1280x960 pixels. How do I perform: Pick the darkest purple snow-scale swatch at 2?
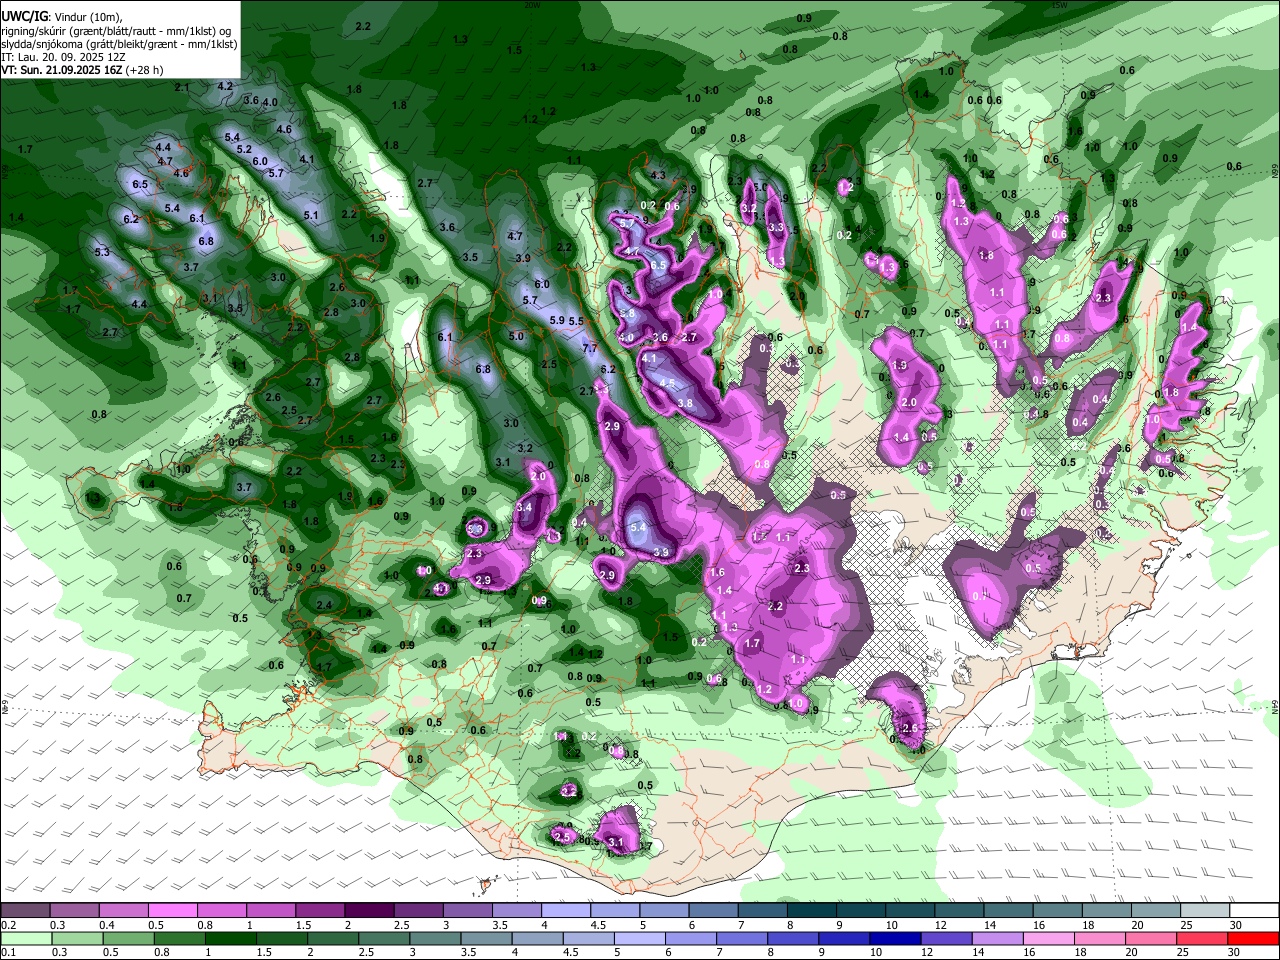click(368, 911)
